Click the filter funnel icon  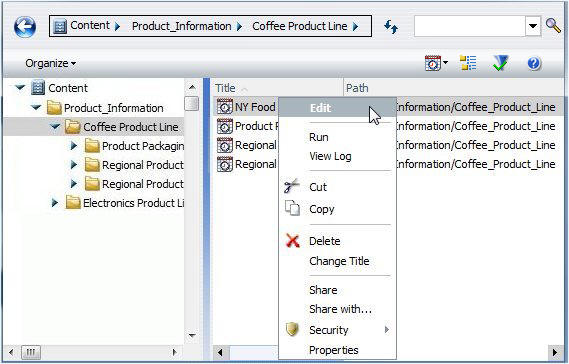(x=500, y=63)
